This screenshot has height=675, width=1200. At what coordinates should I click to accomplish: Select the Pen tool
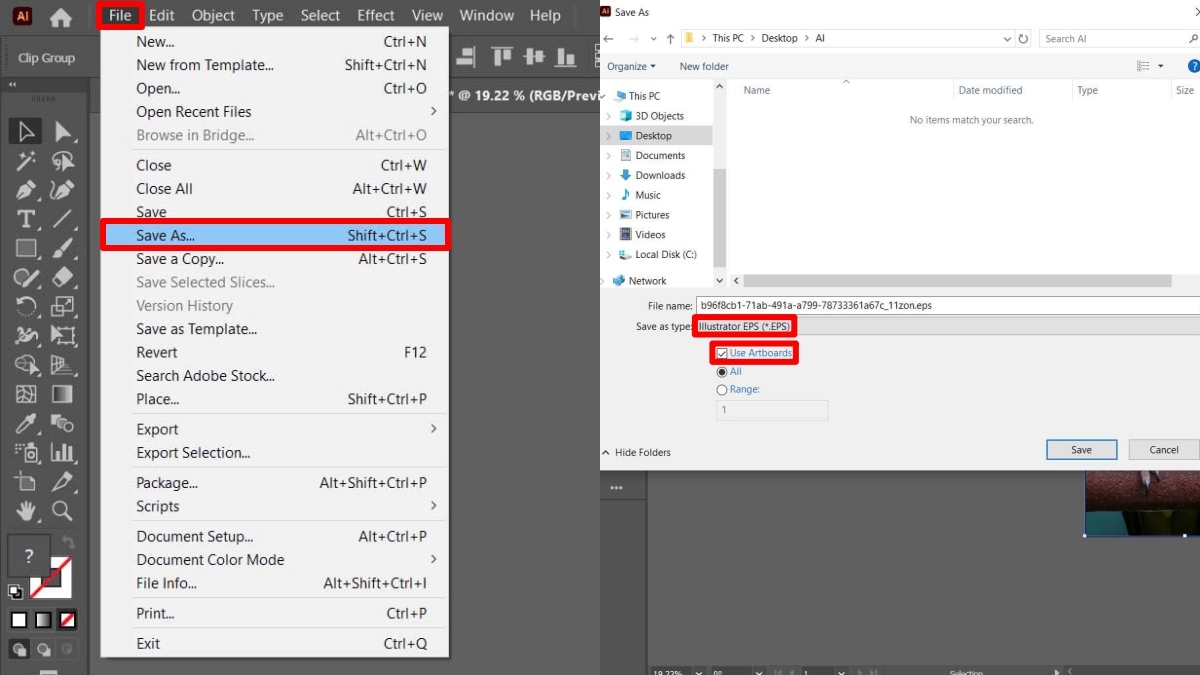click(26, 190)
